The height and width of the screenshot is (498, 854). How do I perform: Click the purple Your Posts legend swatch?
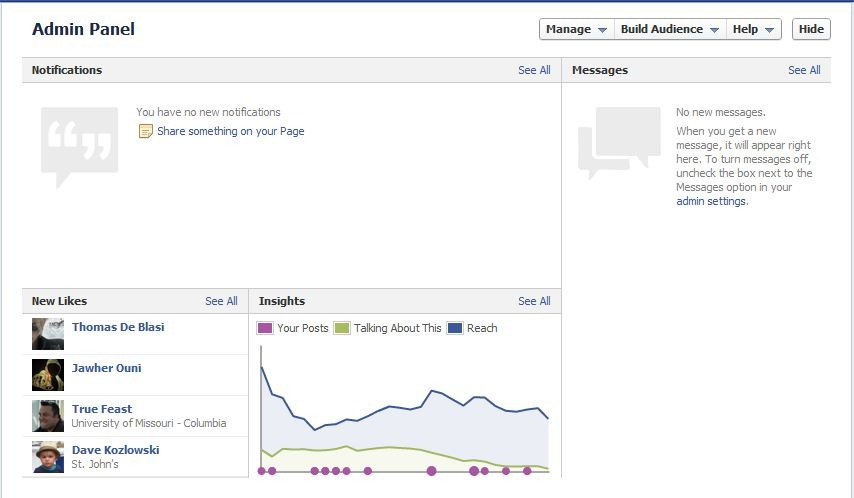[265, 328]
